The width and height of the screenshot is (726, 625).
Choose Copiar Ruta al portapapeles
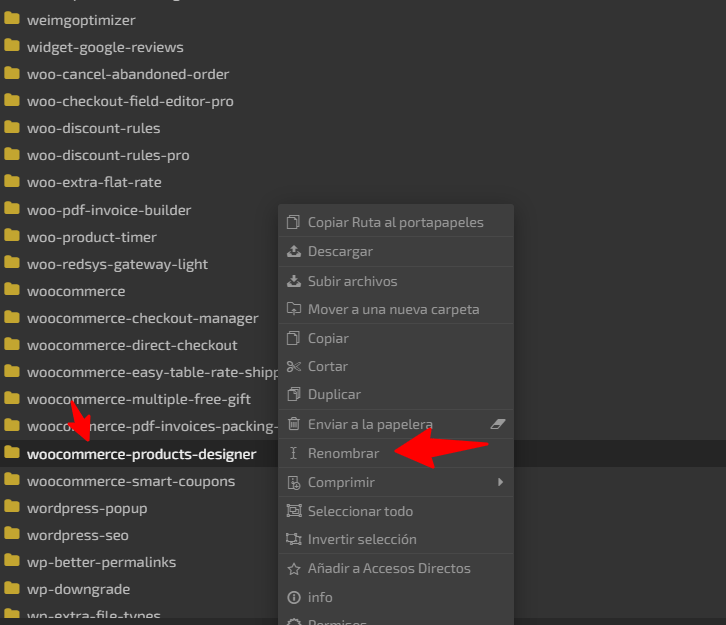point(396,222)
